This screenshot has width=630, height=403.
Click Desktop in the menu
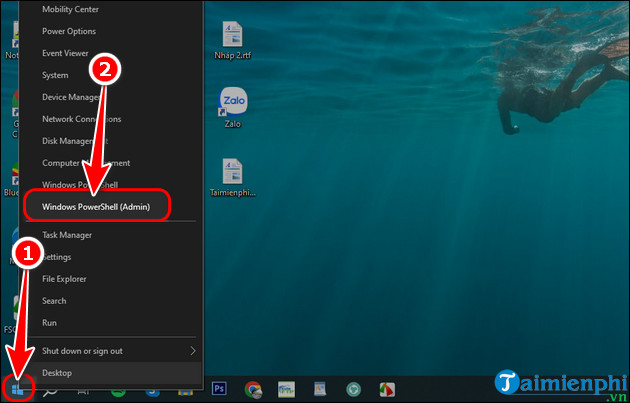(111, 373)
